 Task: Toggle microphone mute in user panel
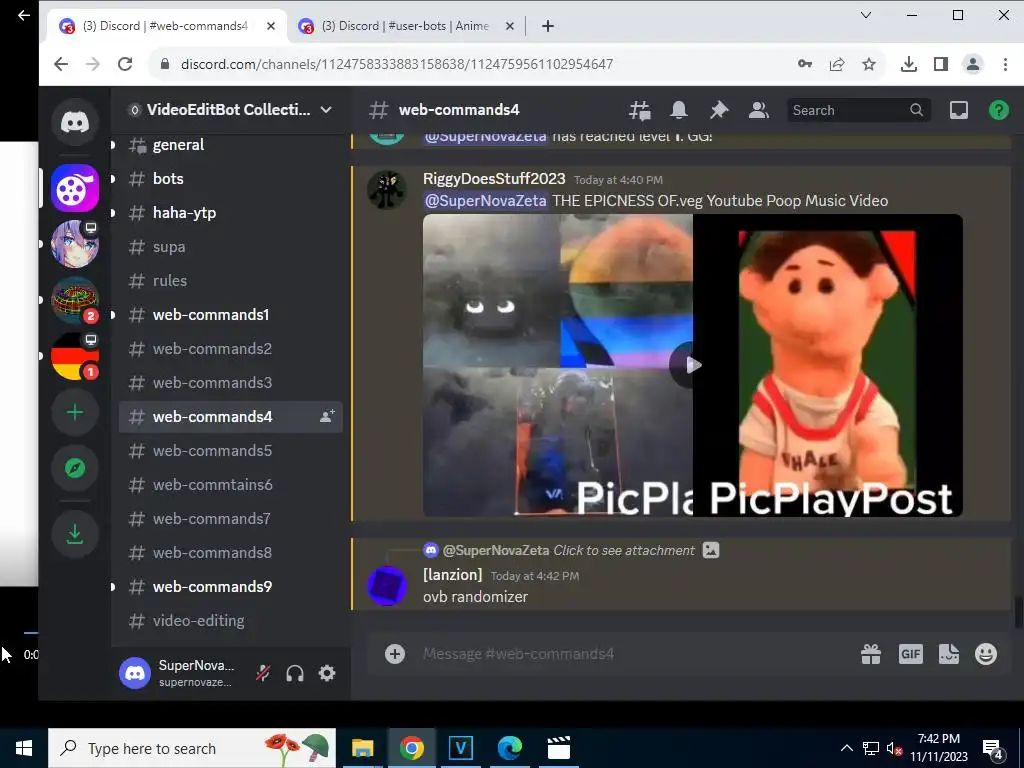[263, 673]
